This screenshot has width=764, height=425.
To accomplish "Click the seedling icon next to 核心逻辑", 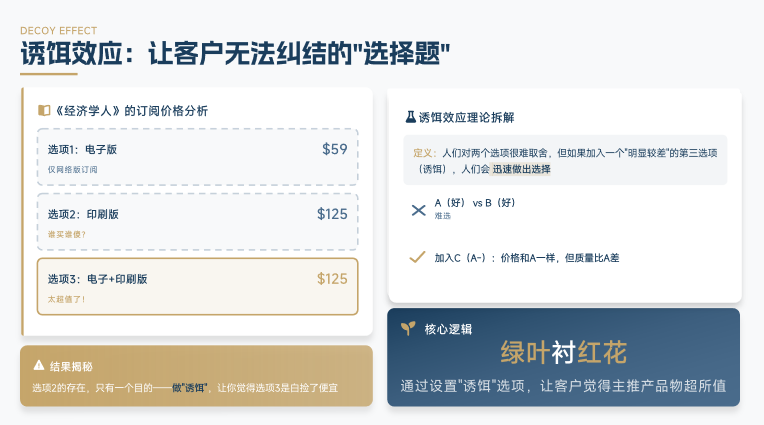I will (408, 328).
